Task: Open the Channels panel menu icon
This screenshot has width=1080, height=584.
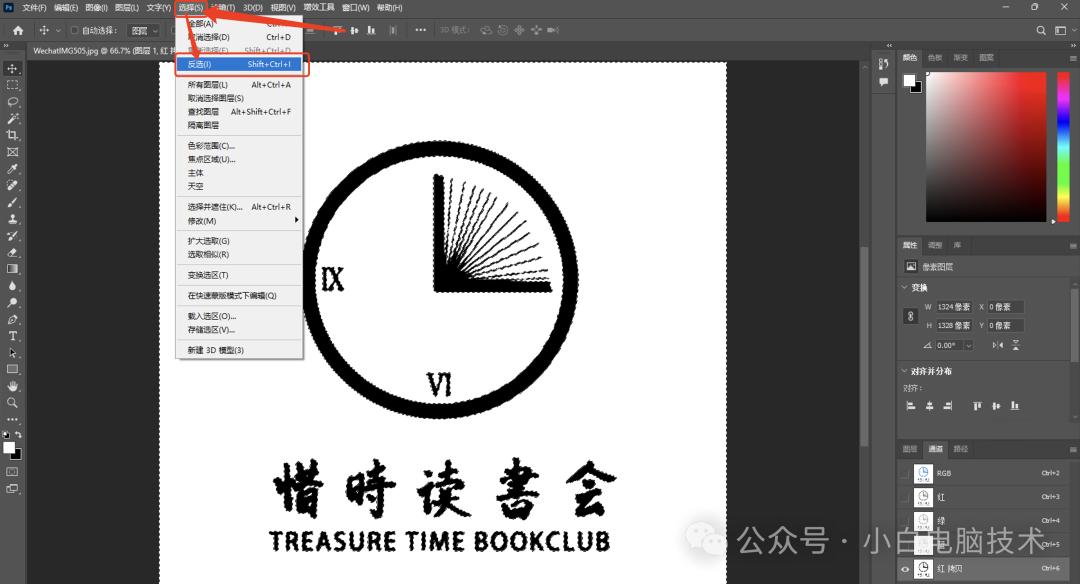Action: (1072, 450)
